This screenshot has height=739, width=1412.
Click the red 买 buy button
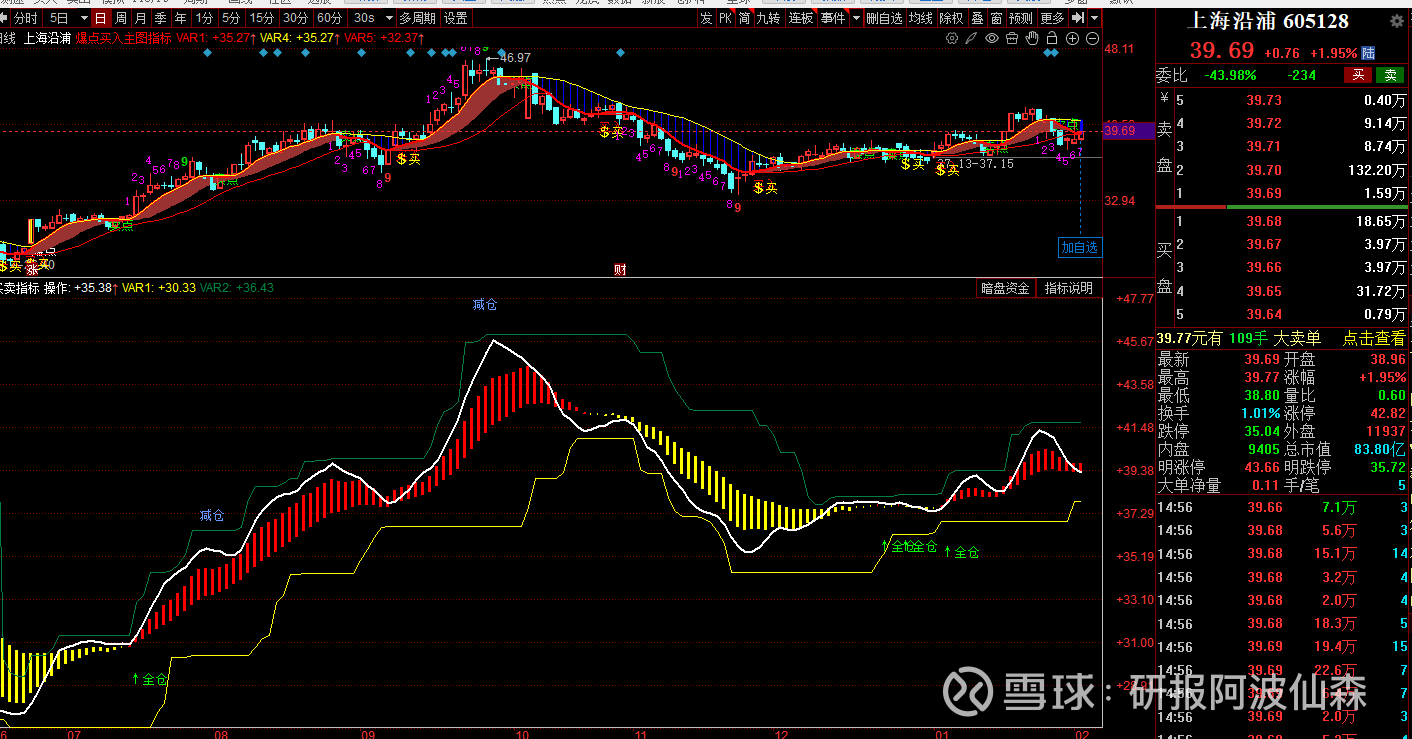click(1358, 75)
